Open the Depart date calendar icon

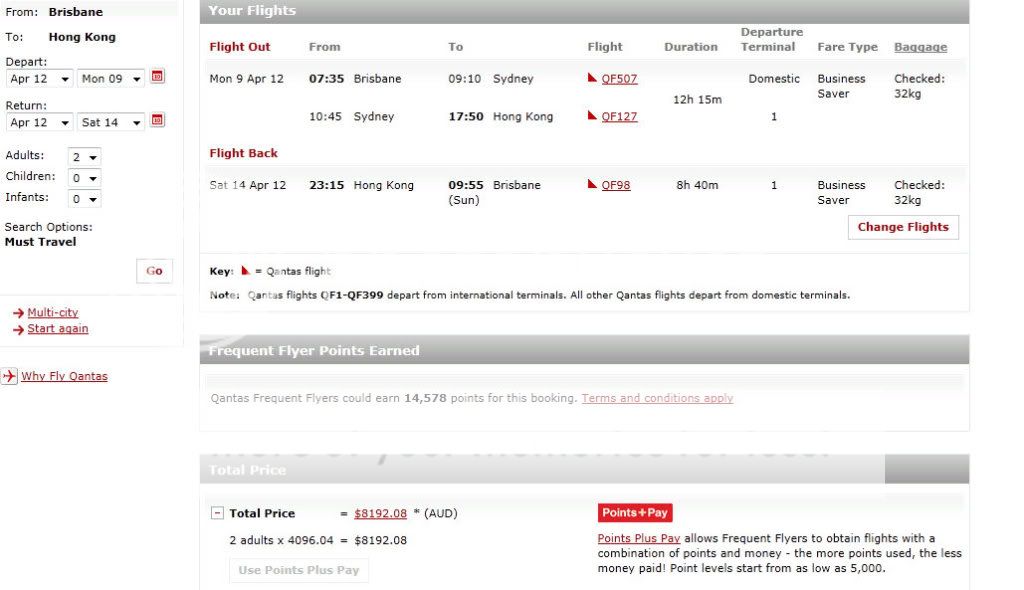point(157,78)
